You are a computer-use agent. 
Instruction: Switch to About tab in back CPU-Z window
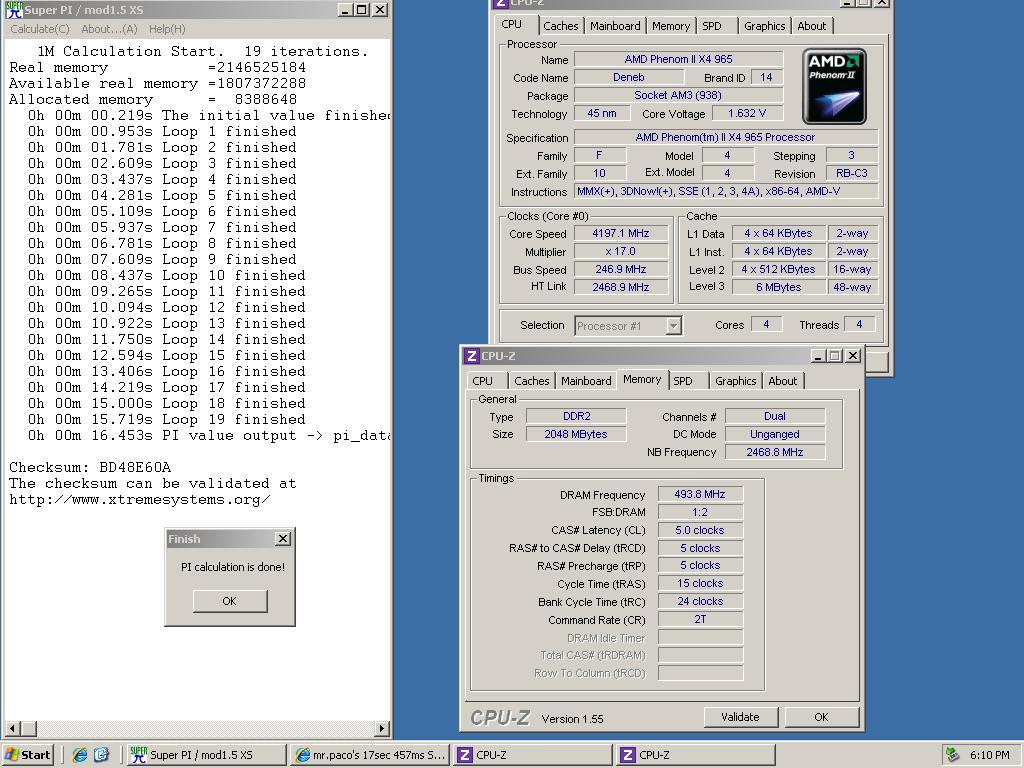click(812, 26)
